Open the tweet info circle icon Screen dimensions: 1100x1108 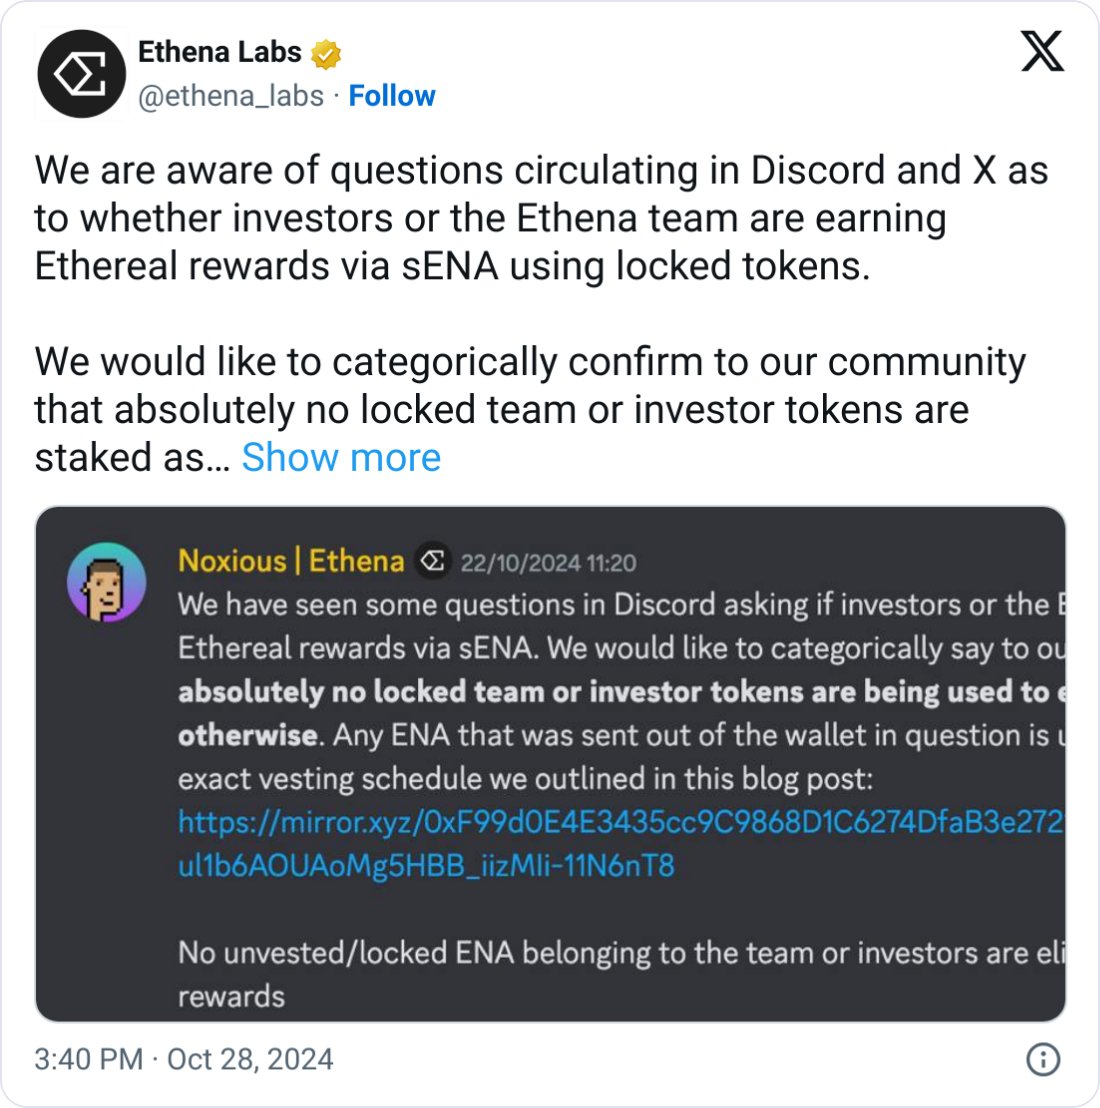click(x=1044, y=1060)
